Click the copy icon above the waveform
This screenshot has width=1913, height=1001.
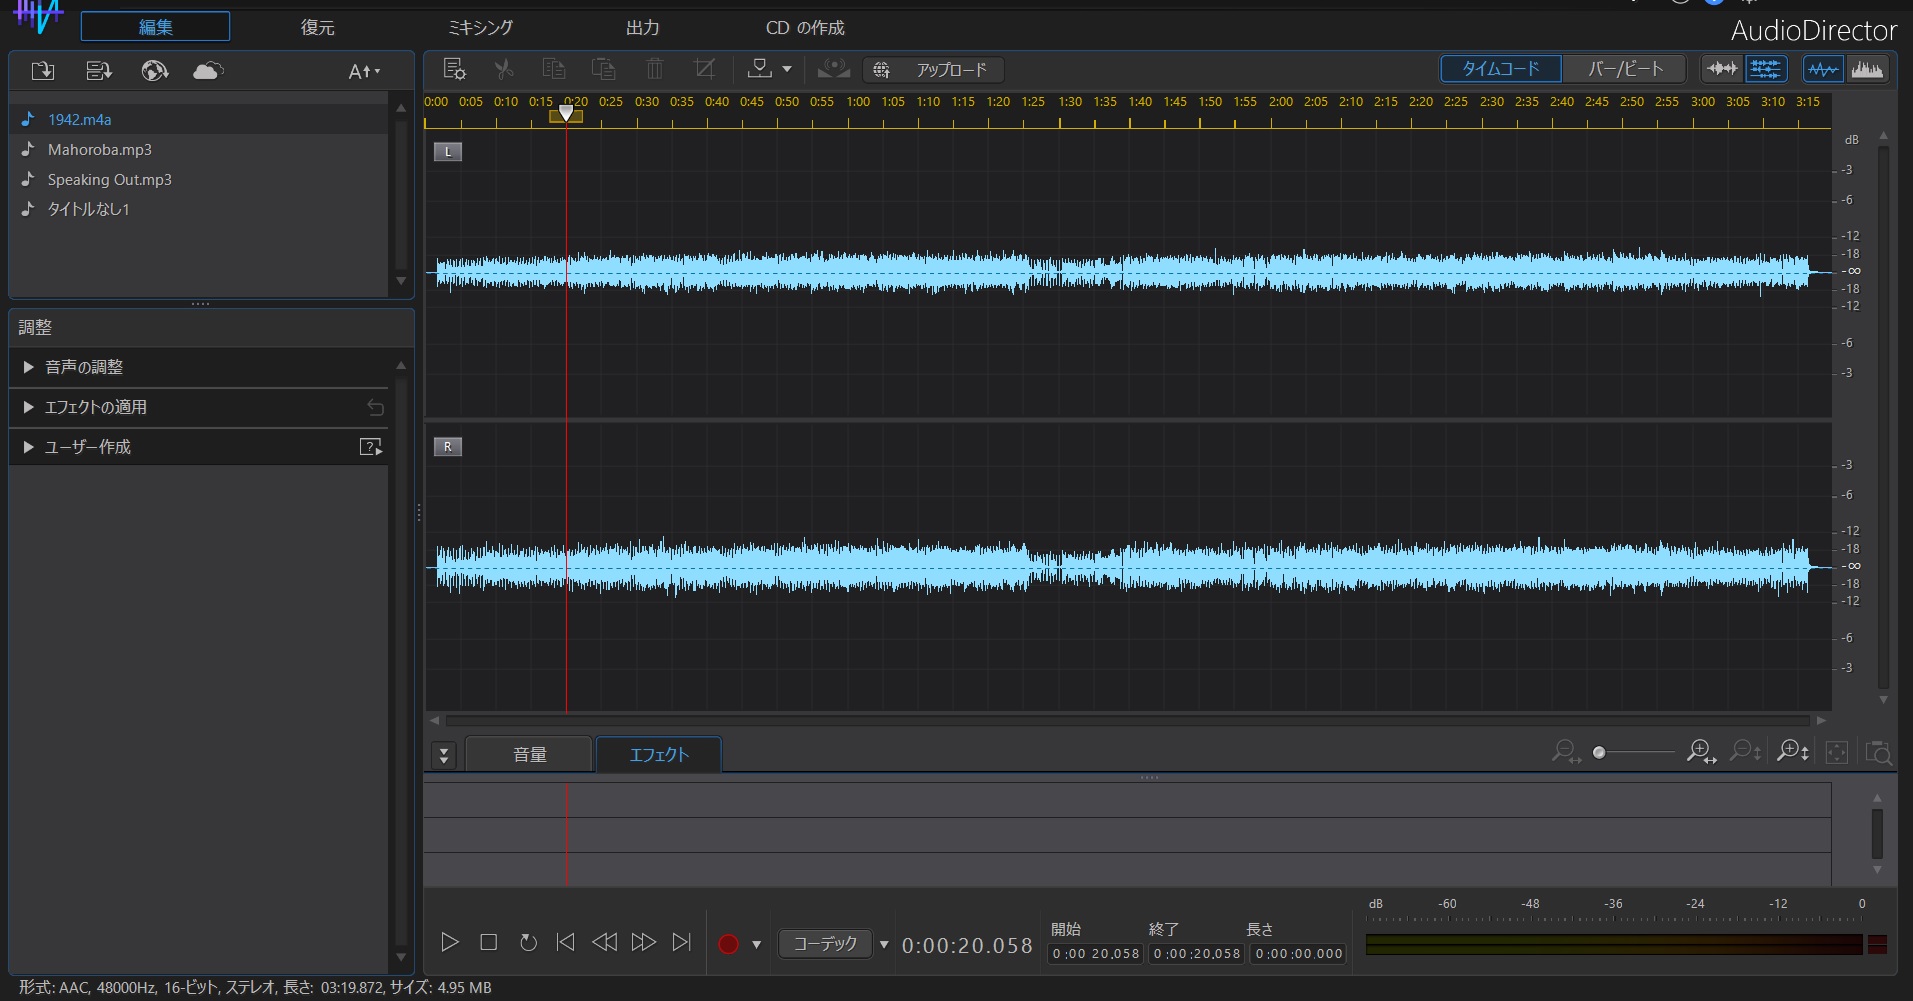click(x=553, y=69)
